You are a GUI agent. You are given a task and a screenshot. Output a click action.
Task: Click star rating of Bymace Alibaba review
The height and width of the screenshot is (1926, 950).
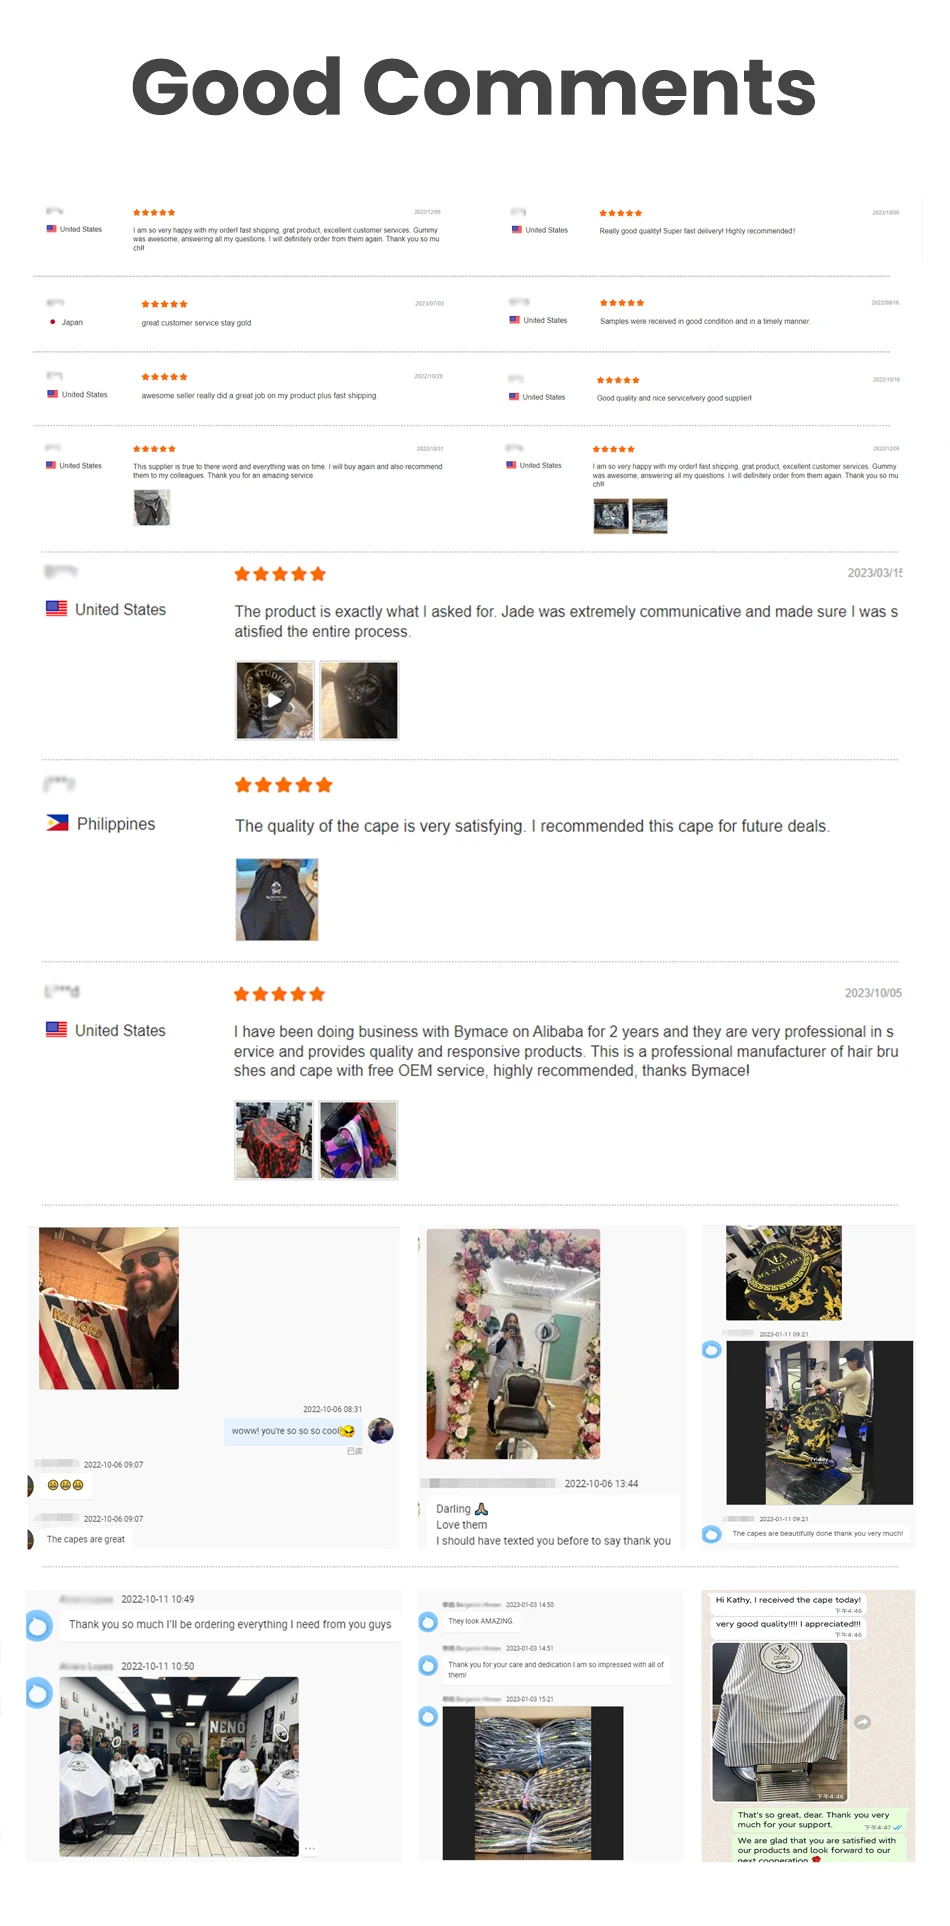(279, 994)
